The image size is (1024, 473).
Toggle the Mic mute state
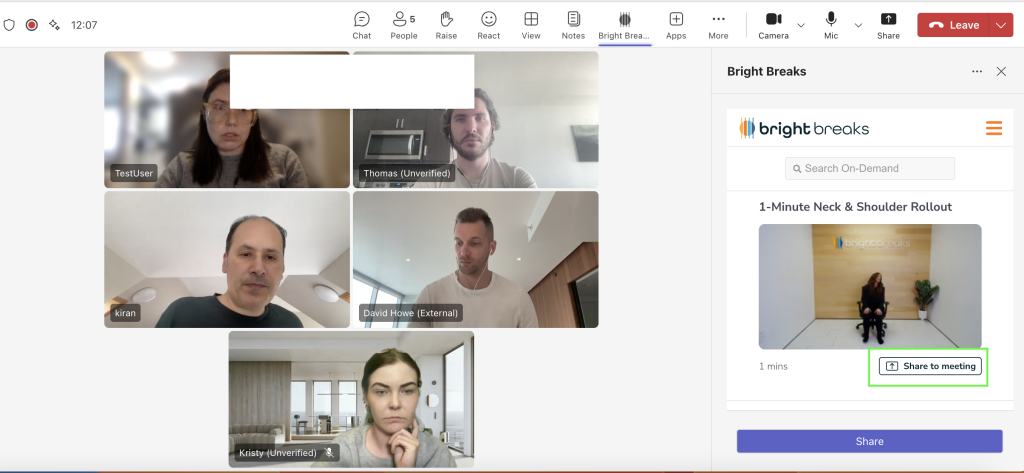(831, 25)
